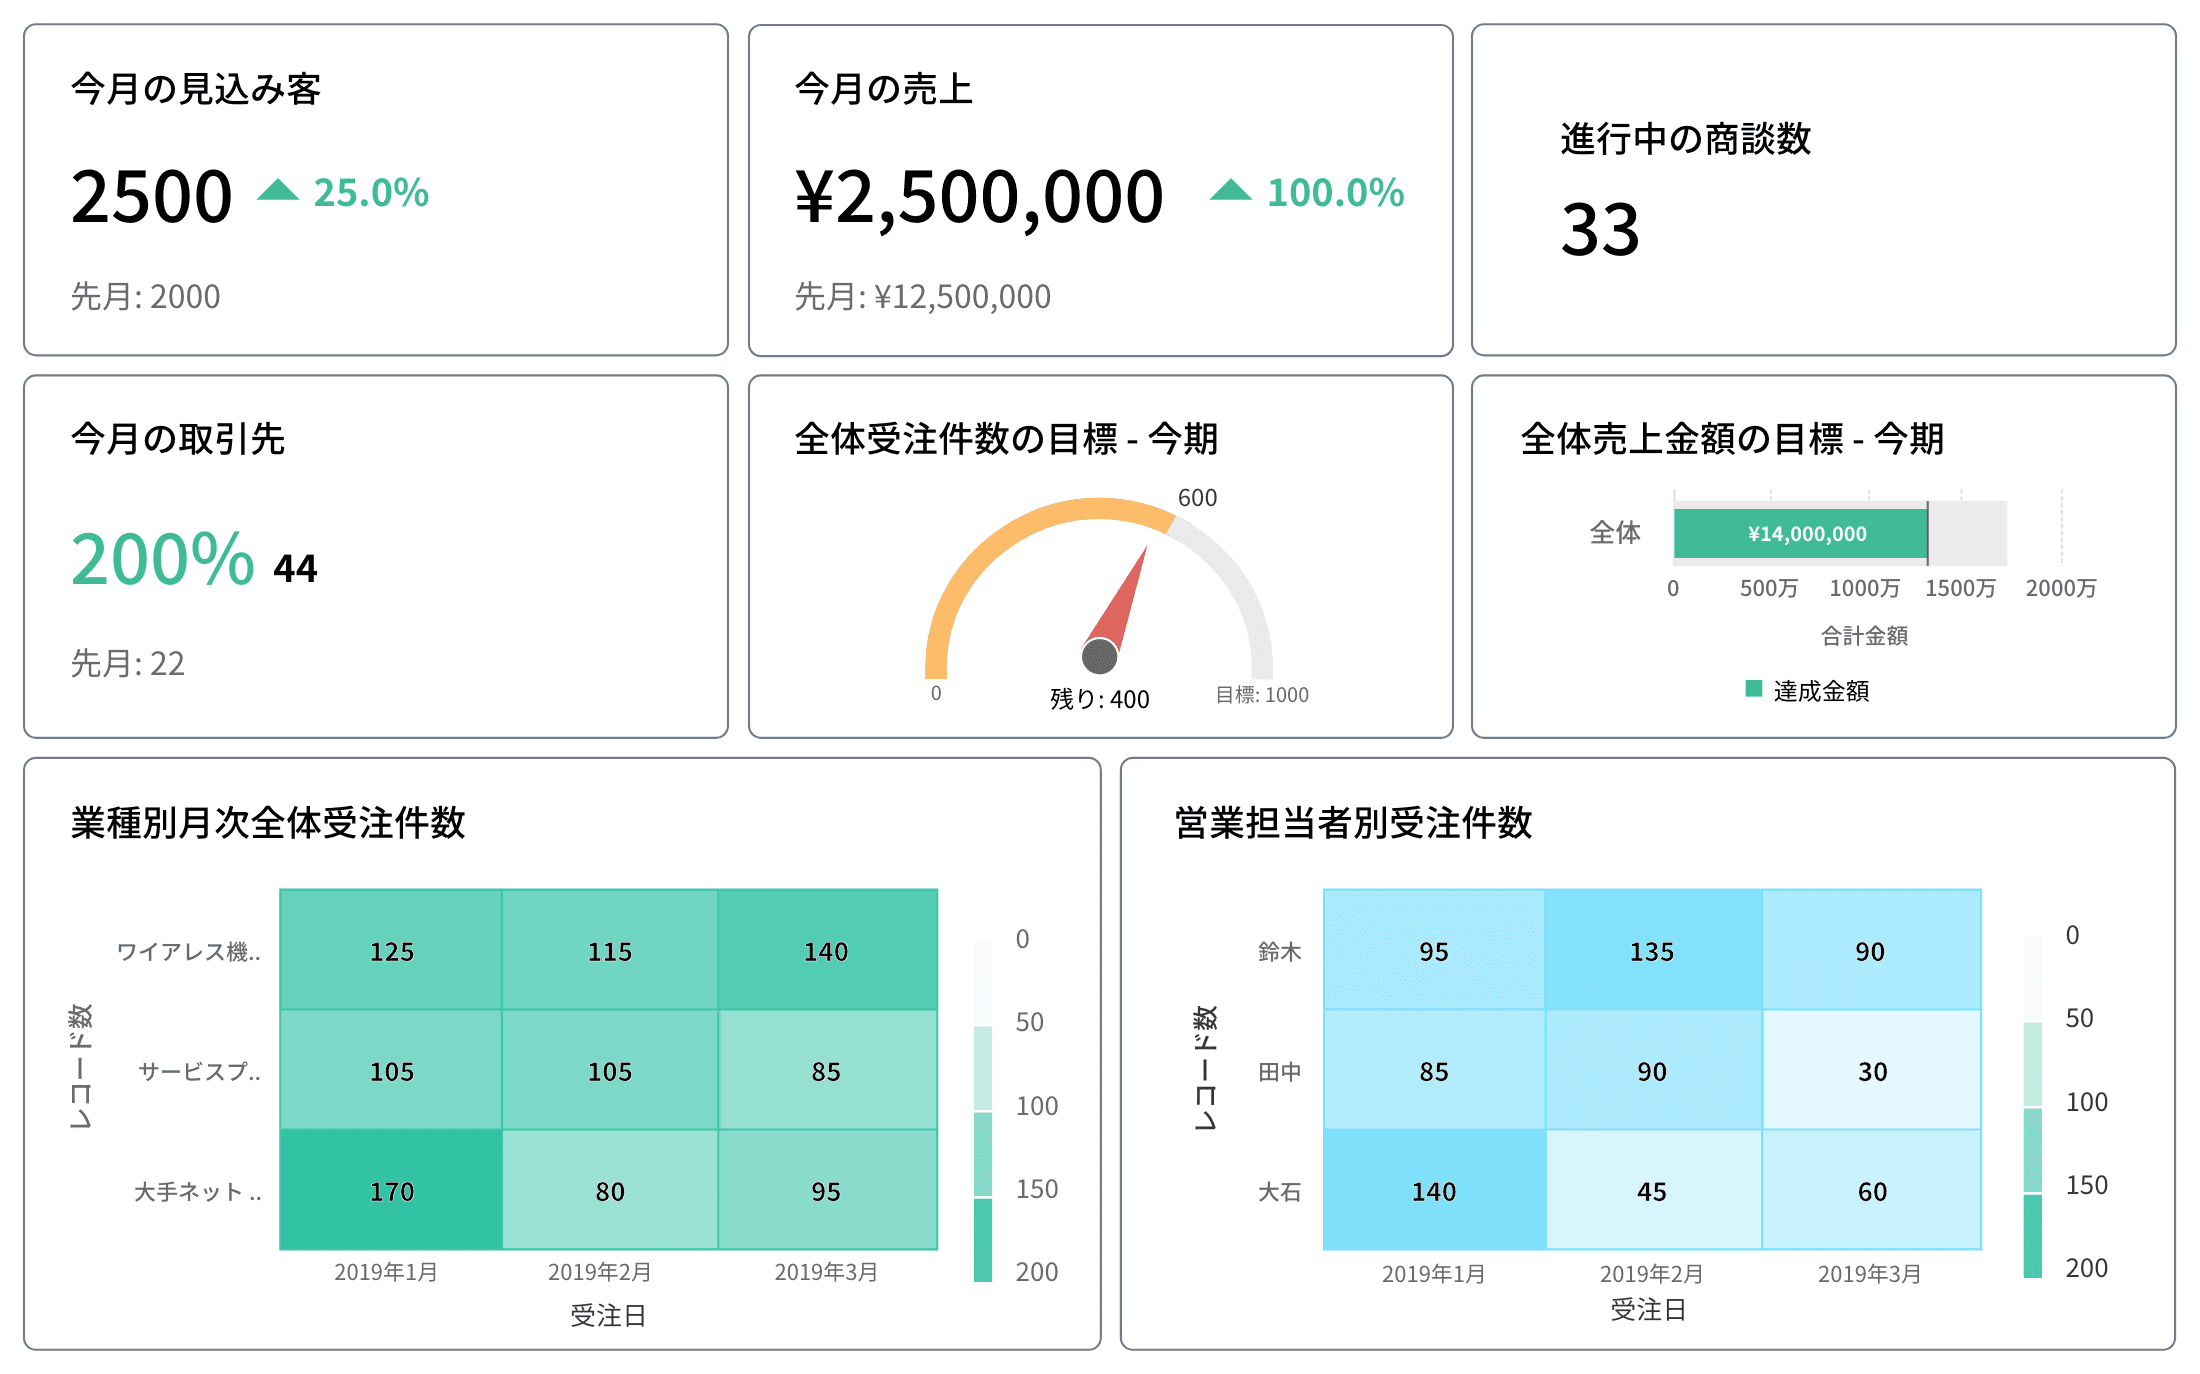
Task: Open the 今月の売上 card title
Action: coord(883,89)
